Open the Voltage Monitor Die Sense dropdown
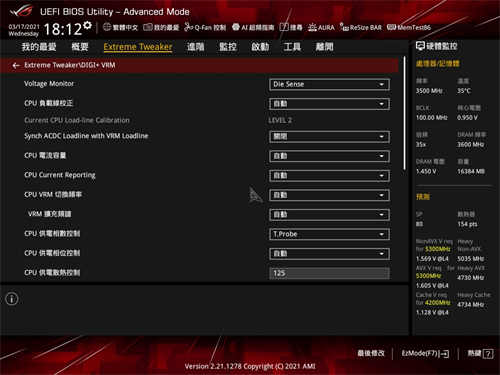This screenshot has height=375, width=500. point(329,84)
